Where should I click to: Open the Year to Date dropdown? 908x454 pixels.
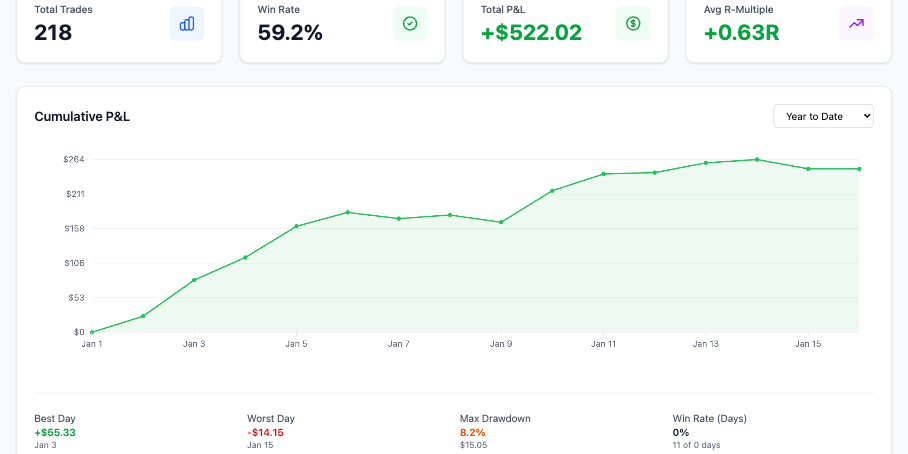823,116
